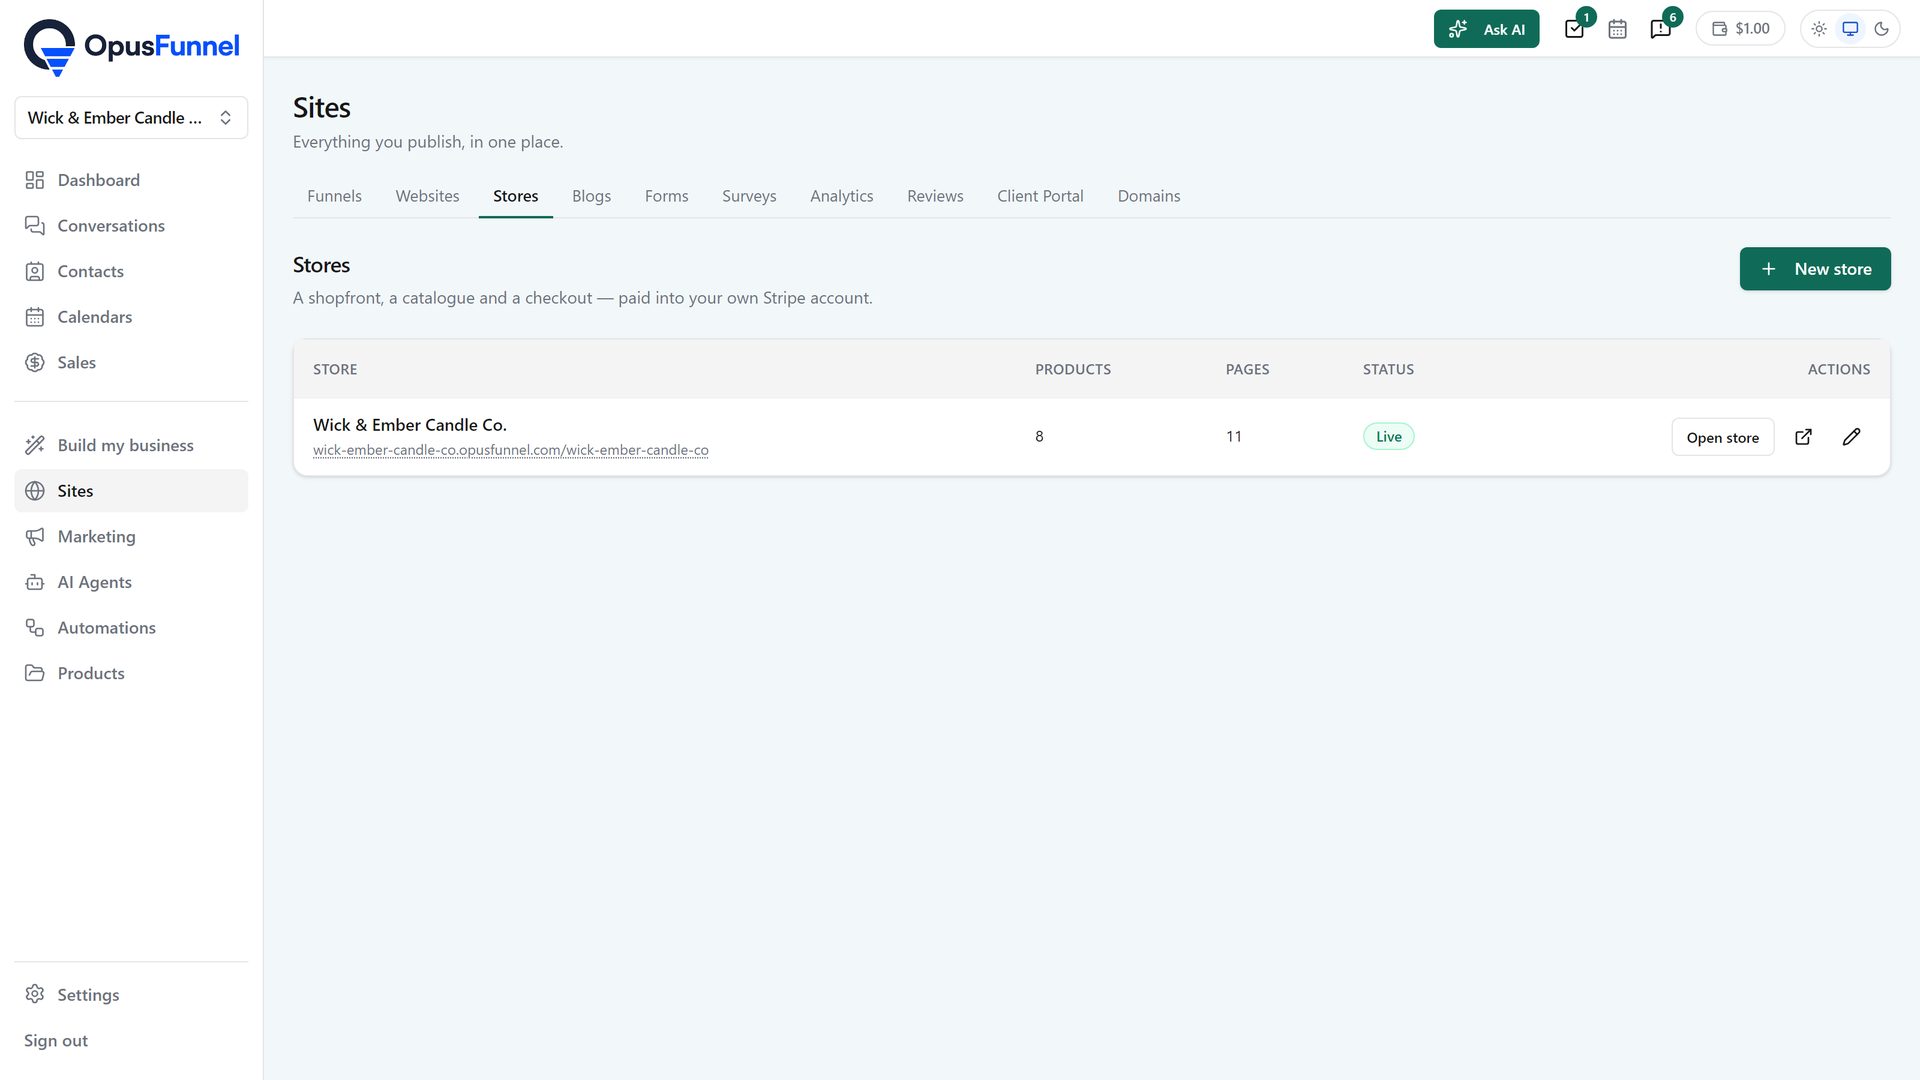Click the $1.00 wallet balance button
This screenshot has height=1080, width=1920.
tap(1740, 29)
